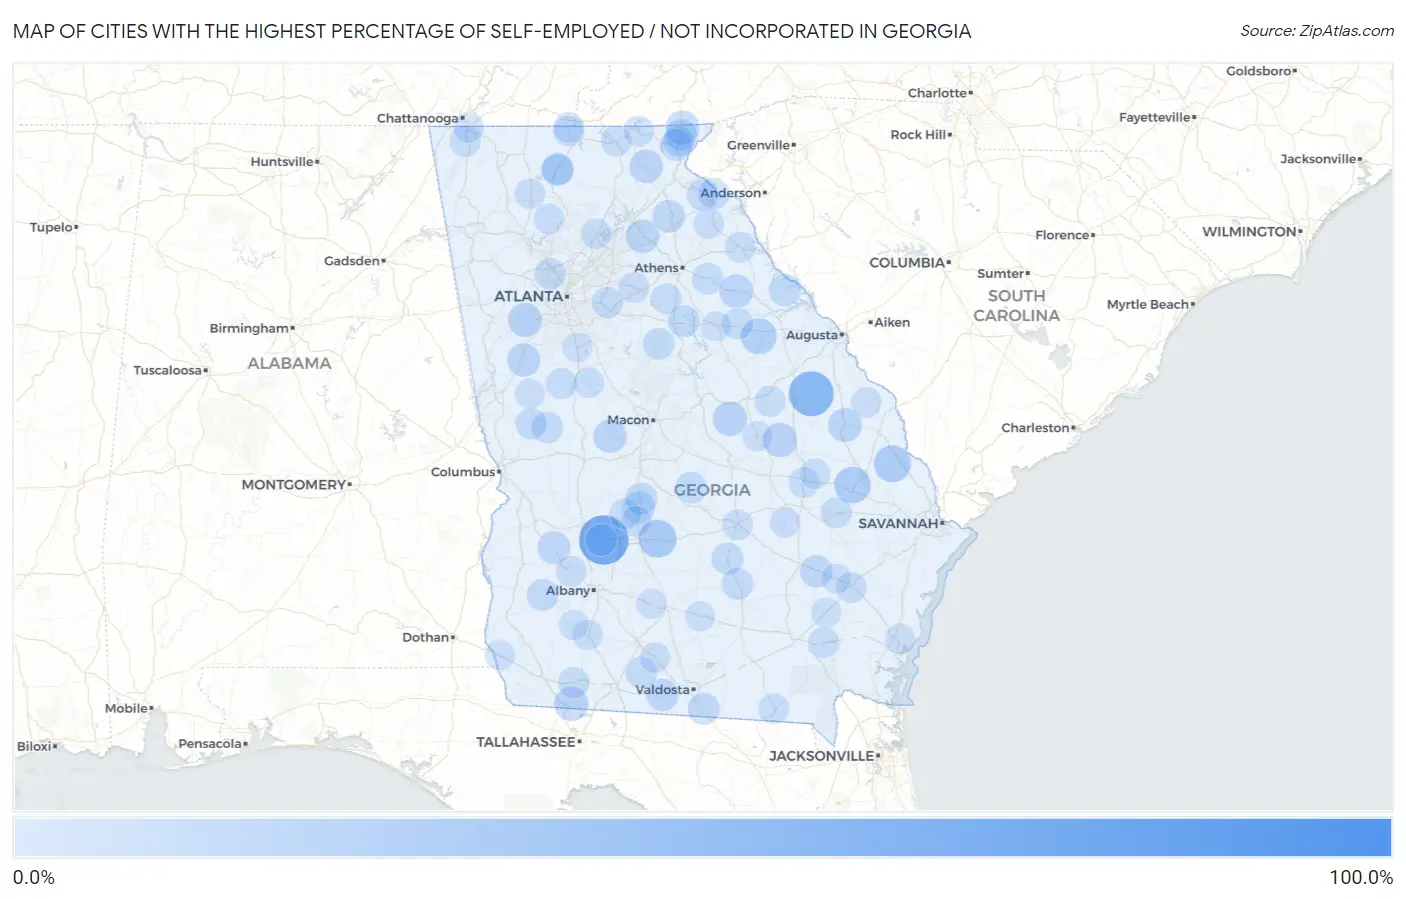Click the Mobile city label
Screen dimensions: 1406x899
point(127,708)
